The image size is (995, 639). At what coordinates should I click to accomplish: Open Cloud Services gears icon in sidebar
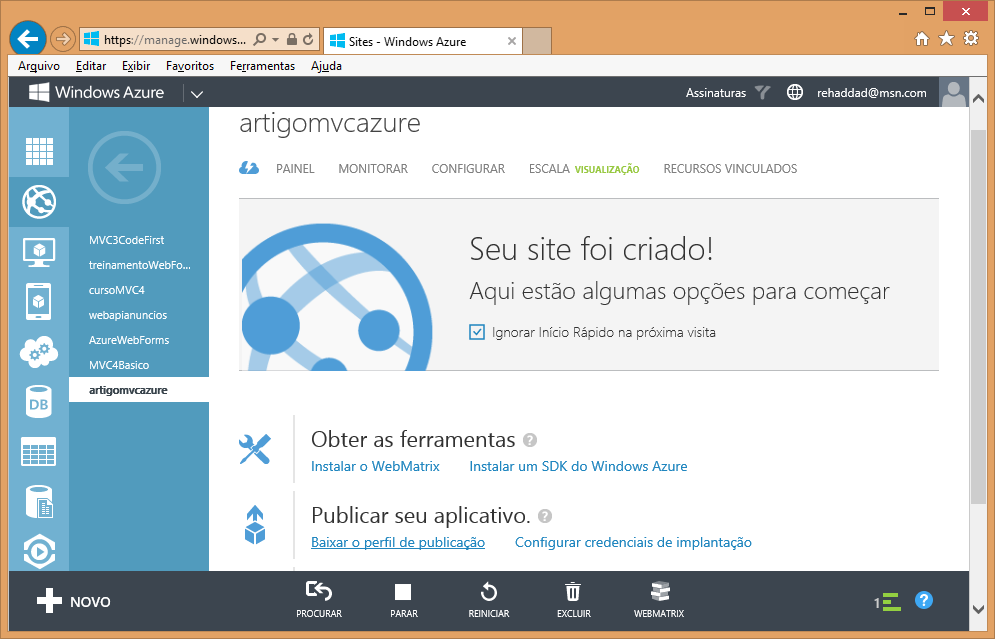click(x=39, y=352)
